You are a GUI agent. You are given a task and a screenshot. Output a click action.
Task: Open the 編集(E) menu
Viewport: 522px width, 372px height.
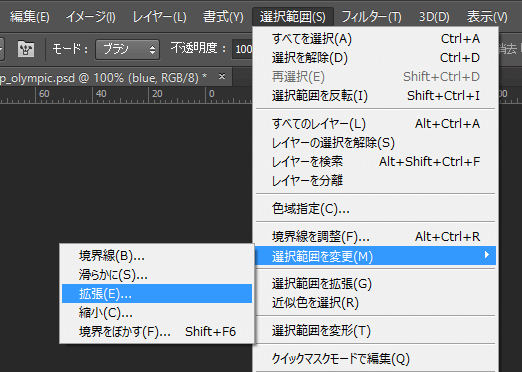30,16
